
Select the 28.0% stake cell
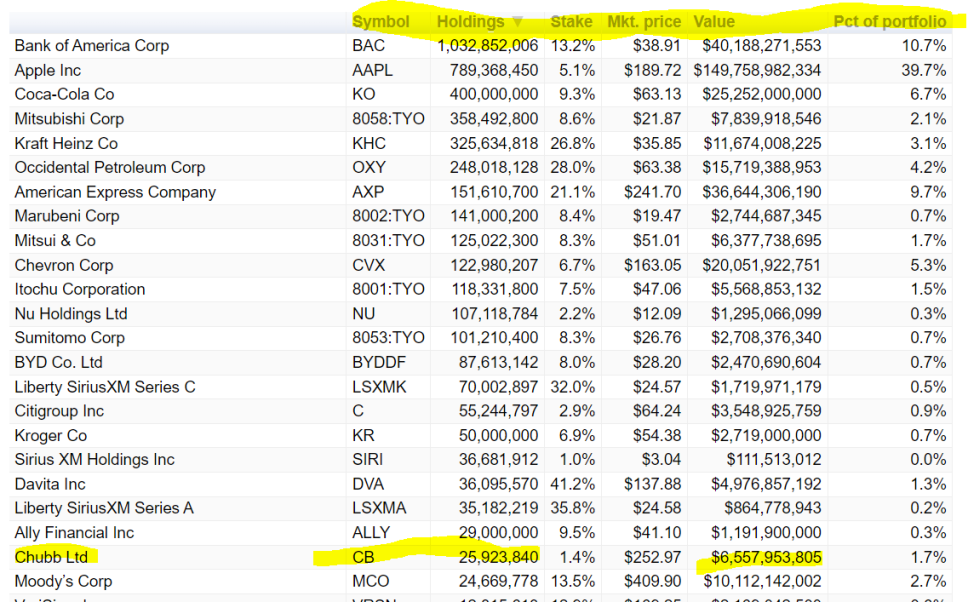pos(573,167)
